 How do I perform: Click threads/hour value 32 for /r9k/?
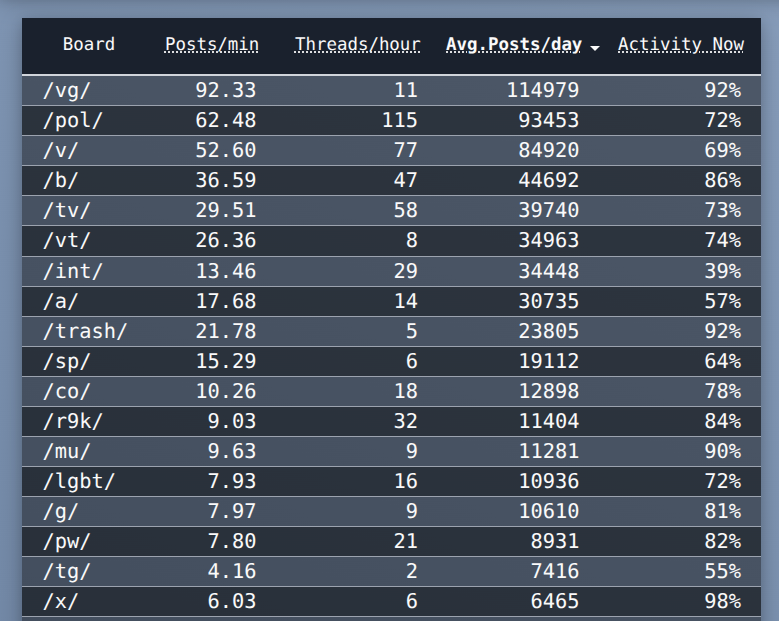click(x=406, y=421)
